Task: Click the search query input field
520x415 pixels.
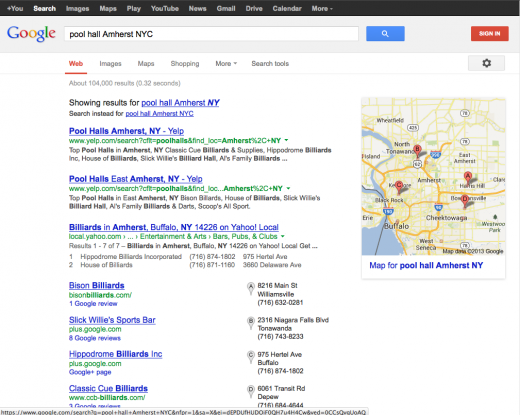Action: click(x=211, y=34)
